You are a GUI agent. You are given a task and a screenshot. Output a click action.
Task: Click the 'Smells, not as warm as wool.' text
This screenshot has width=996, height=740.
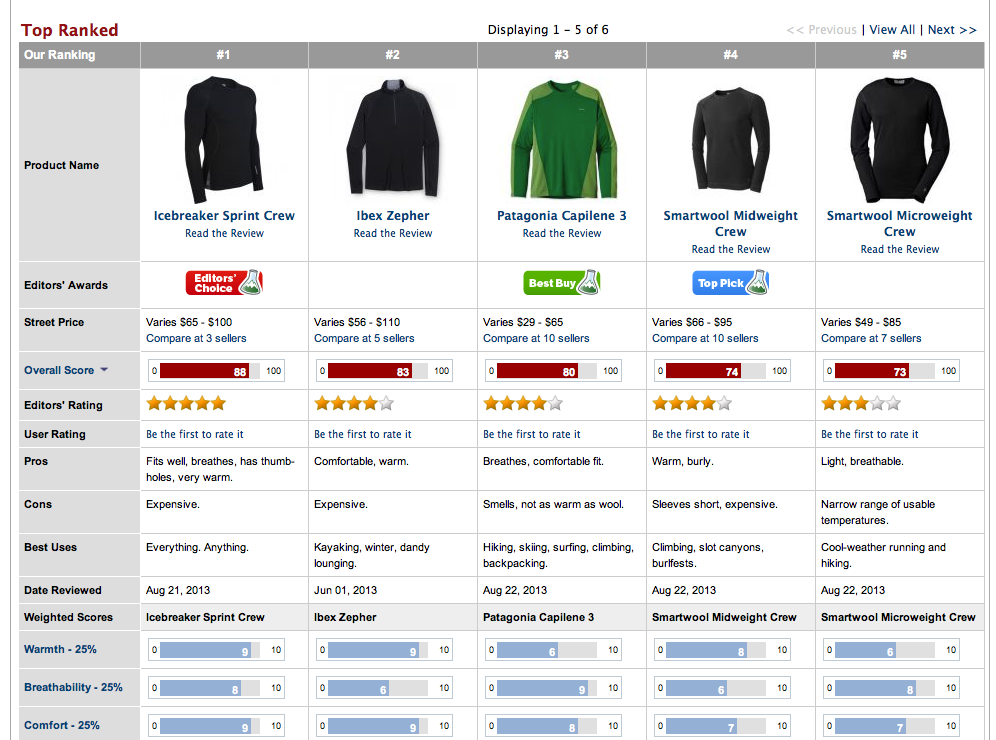553,504
